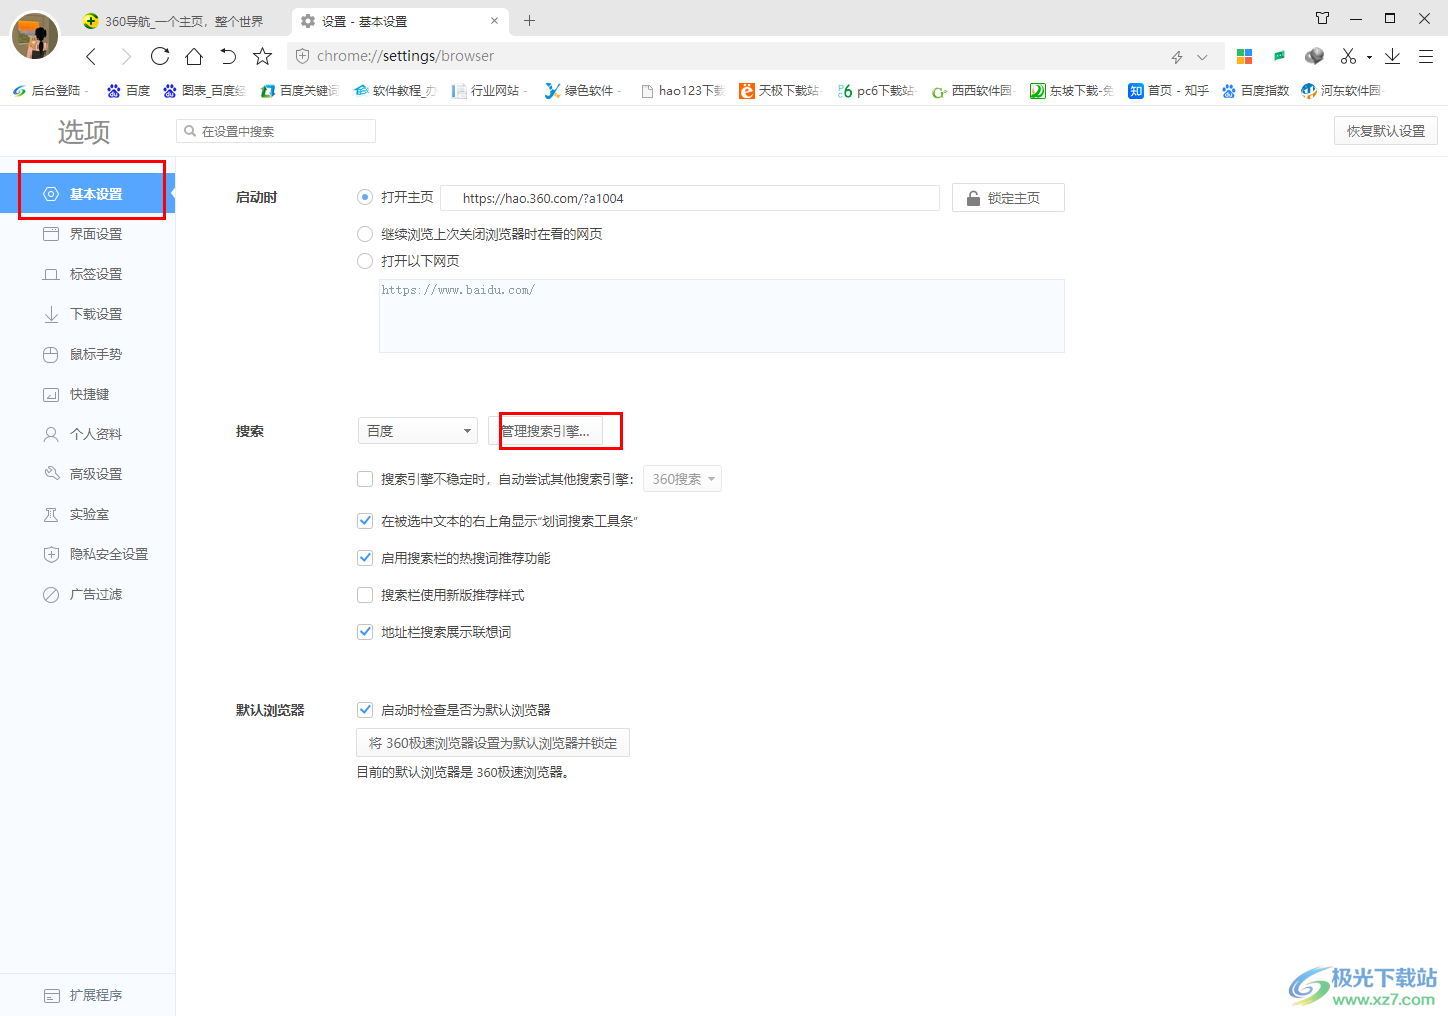Click the skin shirt icon in title bar
Viewport: 1448px width, 1016px height.
[x=1322, y=18]
